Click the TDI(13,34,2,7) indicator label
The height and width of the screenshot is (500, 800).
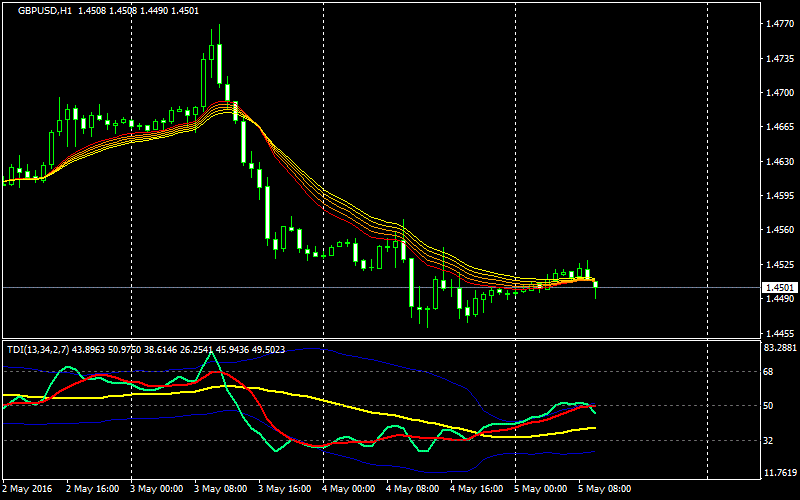coord(38,350)
